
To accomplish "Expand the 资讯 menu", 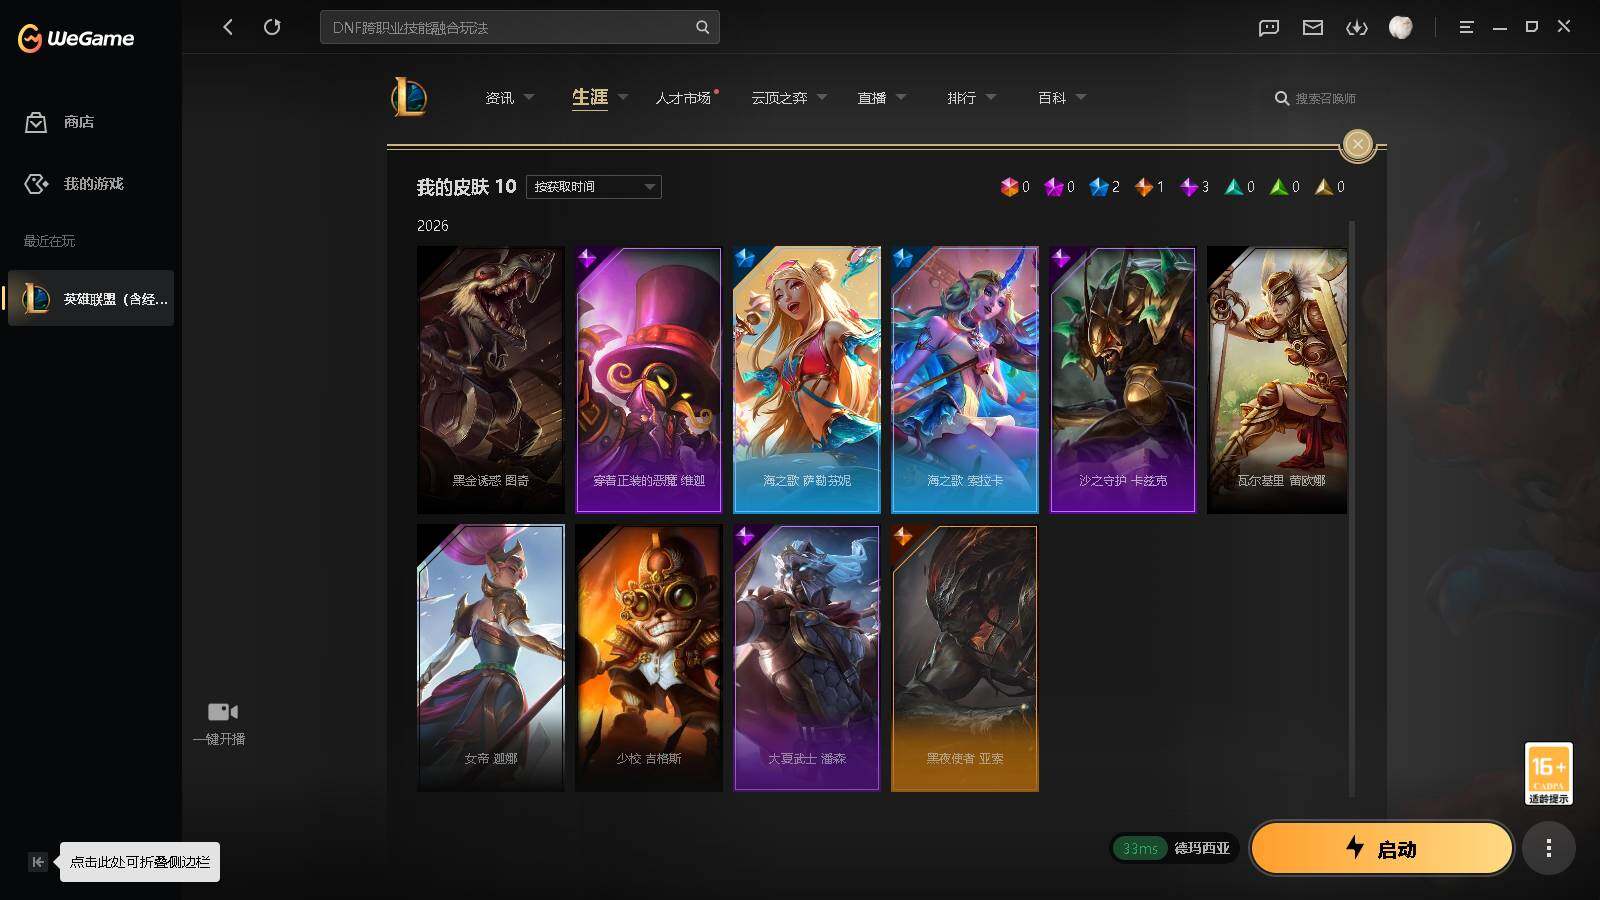I will click(x=509, y=98).
